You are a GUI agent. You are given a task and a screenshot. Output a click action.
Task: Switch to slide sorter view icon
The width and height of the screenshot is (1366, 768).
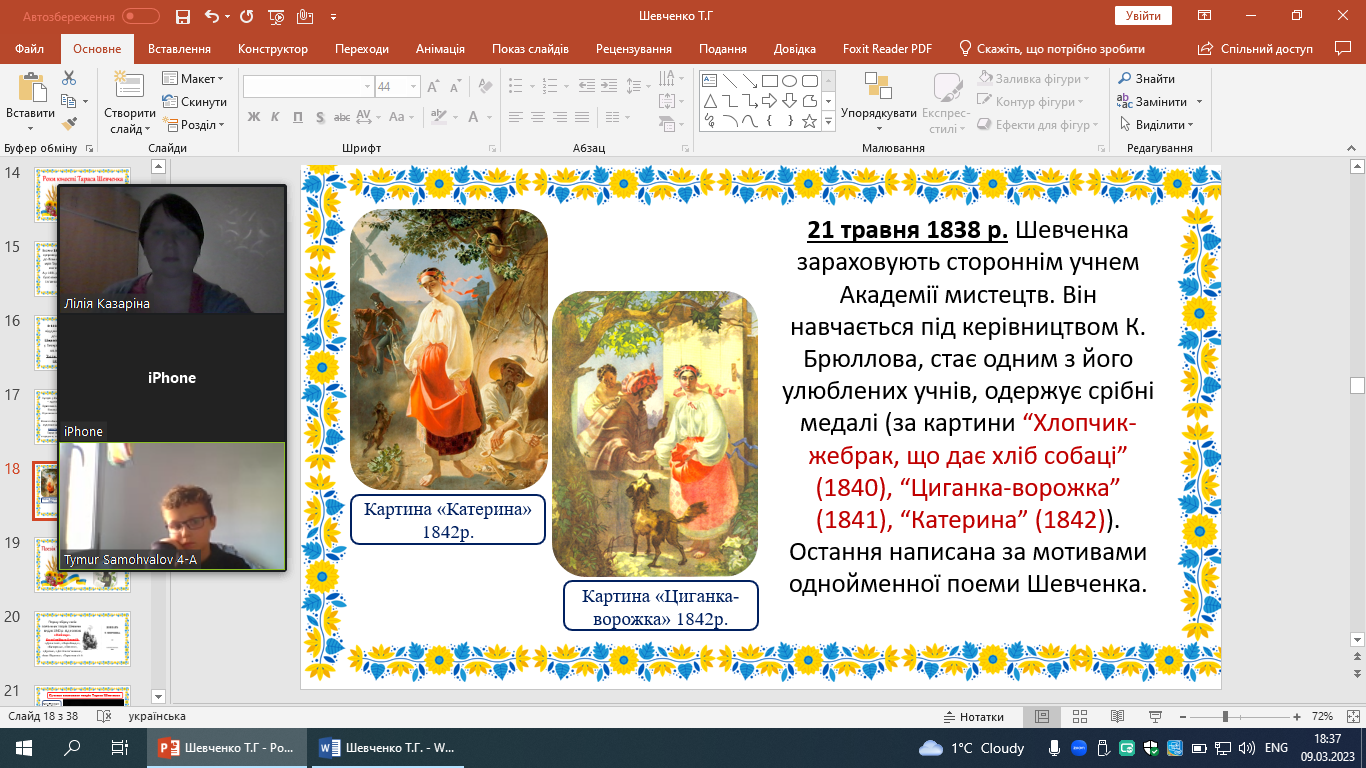point(1079,717)
